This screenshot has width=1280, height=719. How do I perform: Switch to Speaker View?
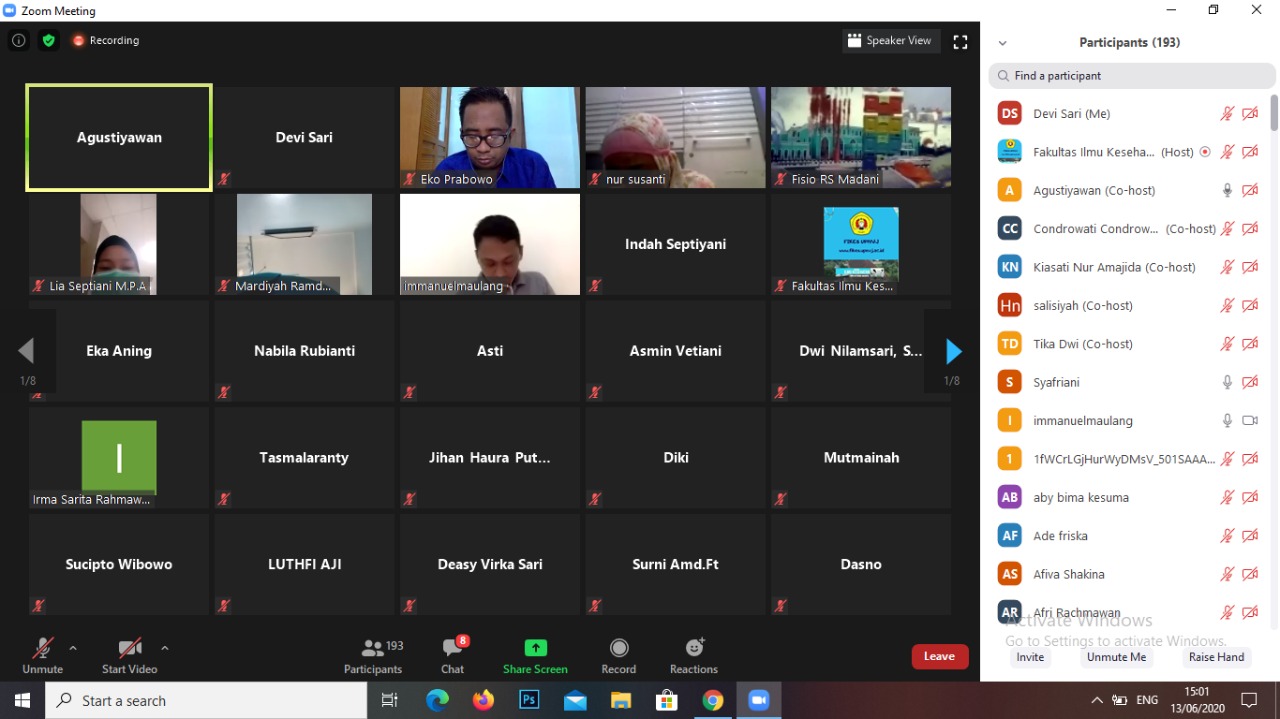pyautogui.click(x=889, y=41)
